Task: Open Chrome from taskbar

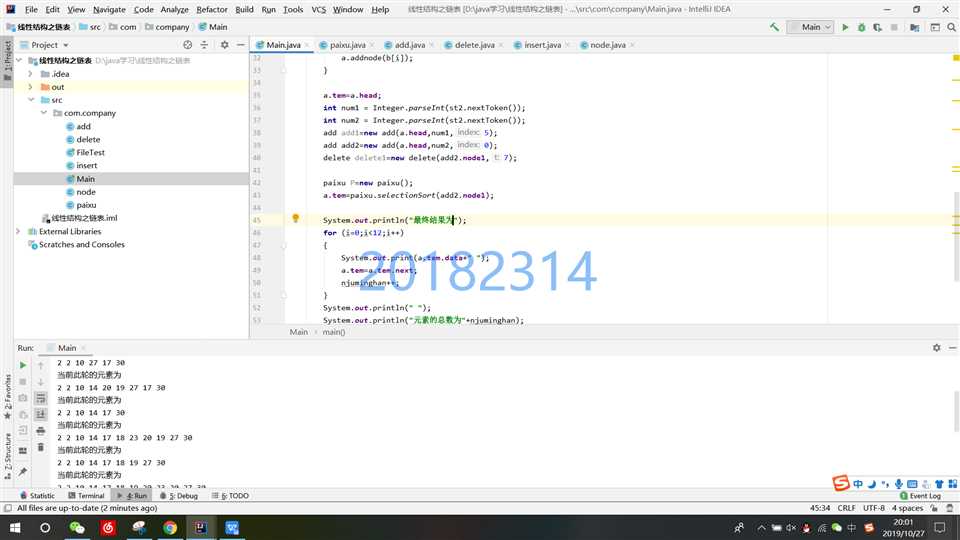Action: point(170,528)
